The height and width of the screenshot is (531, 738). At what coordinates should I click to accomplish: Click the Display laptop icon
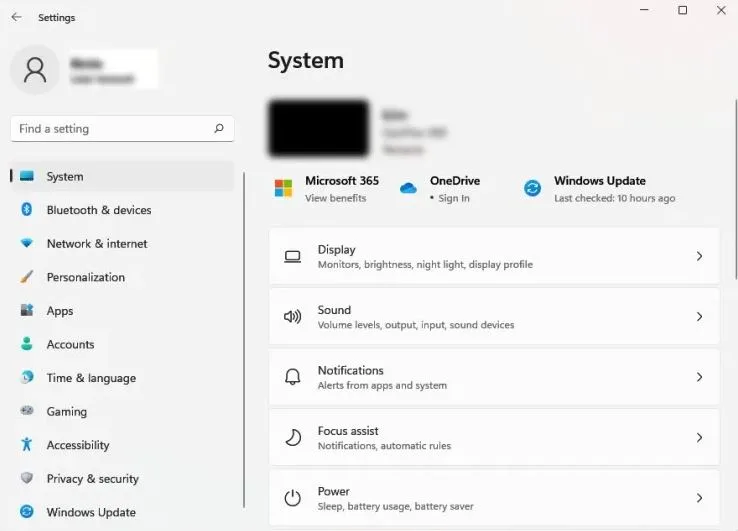(292, 257)
